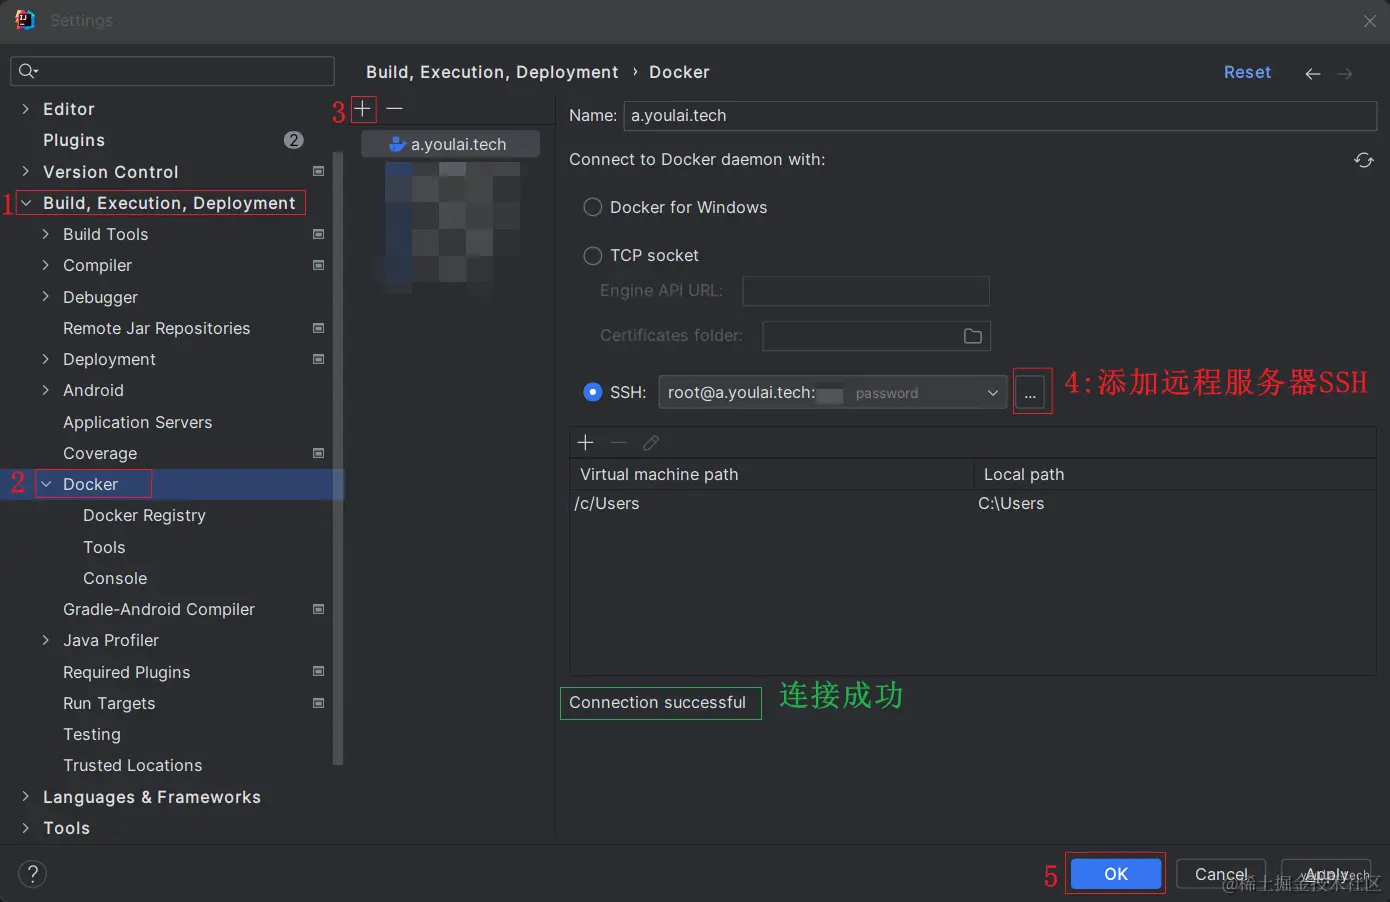The image size is (1390, 902).
Task: Select the SSH radio button
Action: tap(593, 392)
